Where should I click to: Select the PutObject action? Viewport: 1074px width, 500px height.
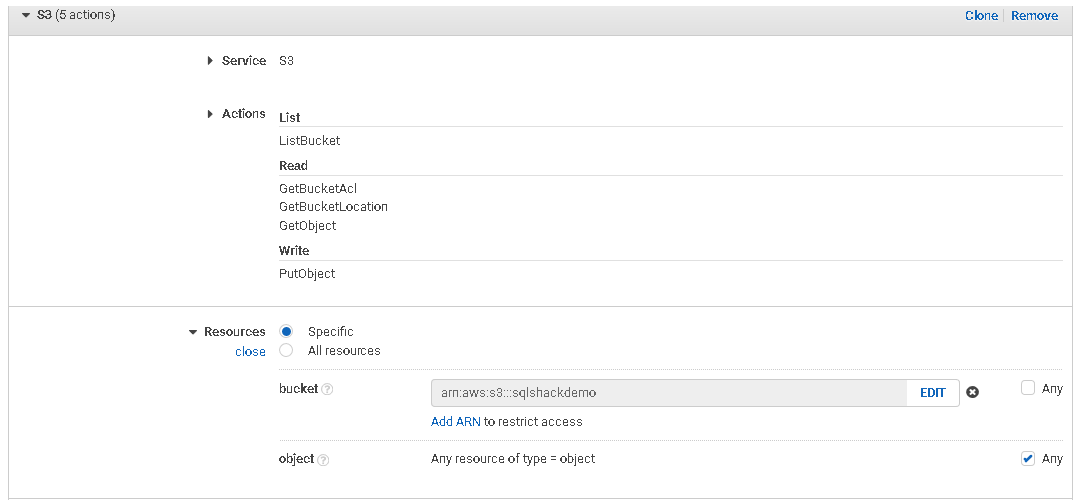307,274
